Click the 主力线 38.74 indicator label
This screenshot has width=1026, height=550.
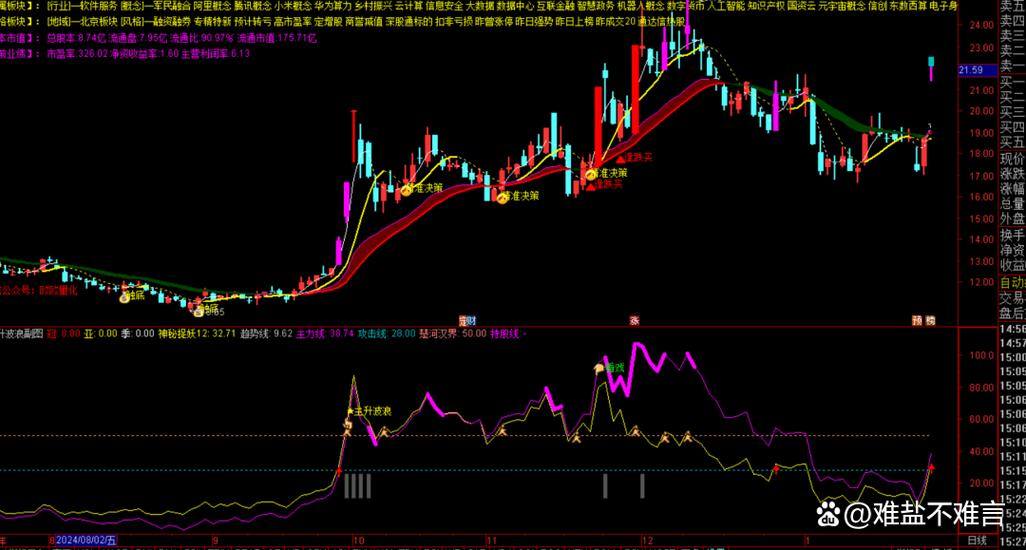(x=325, y=334)
